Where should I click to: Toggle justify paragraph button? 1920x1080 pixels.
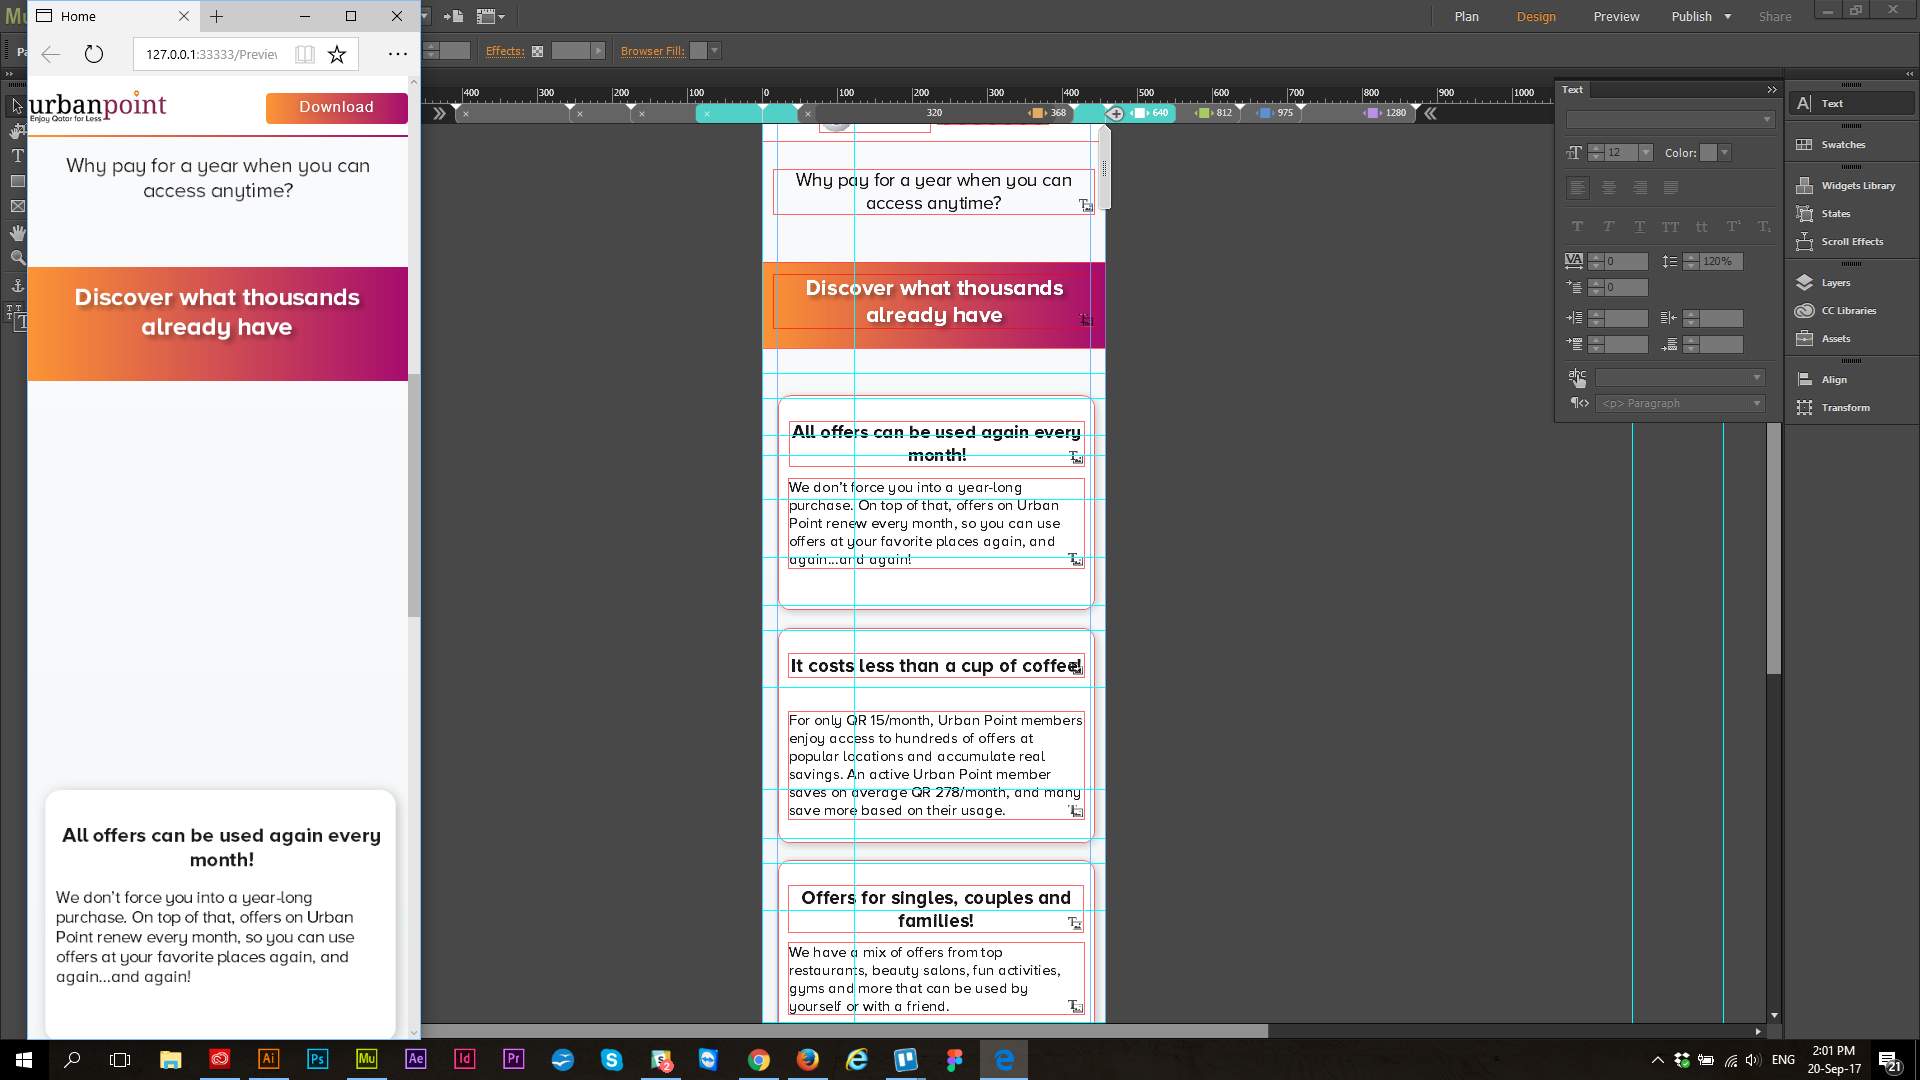[1671, 188]
